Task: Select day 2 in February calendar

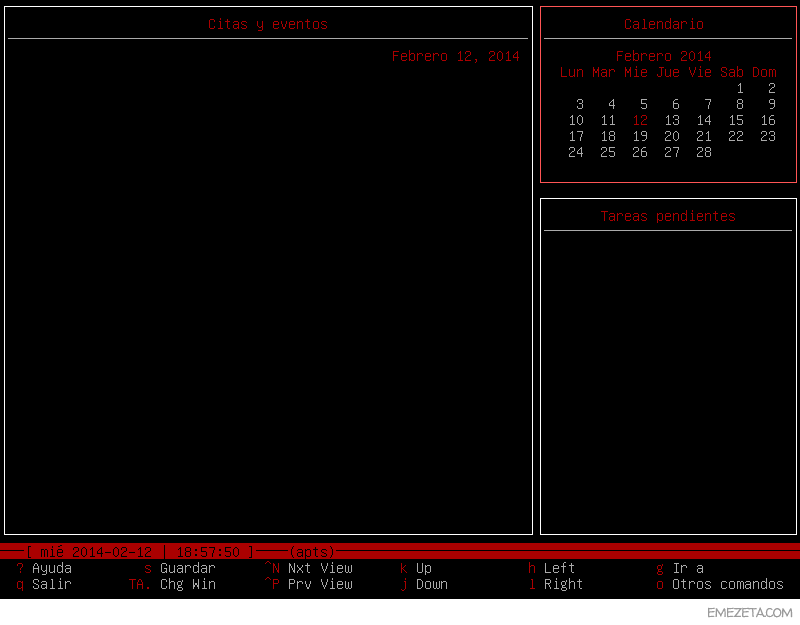Action: point(772,88)
